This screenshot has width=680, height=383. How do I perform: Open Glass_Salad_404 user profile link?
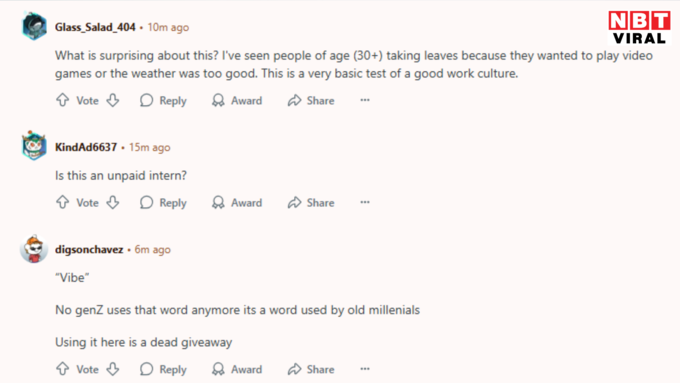[x=95, y=27]
